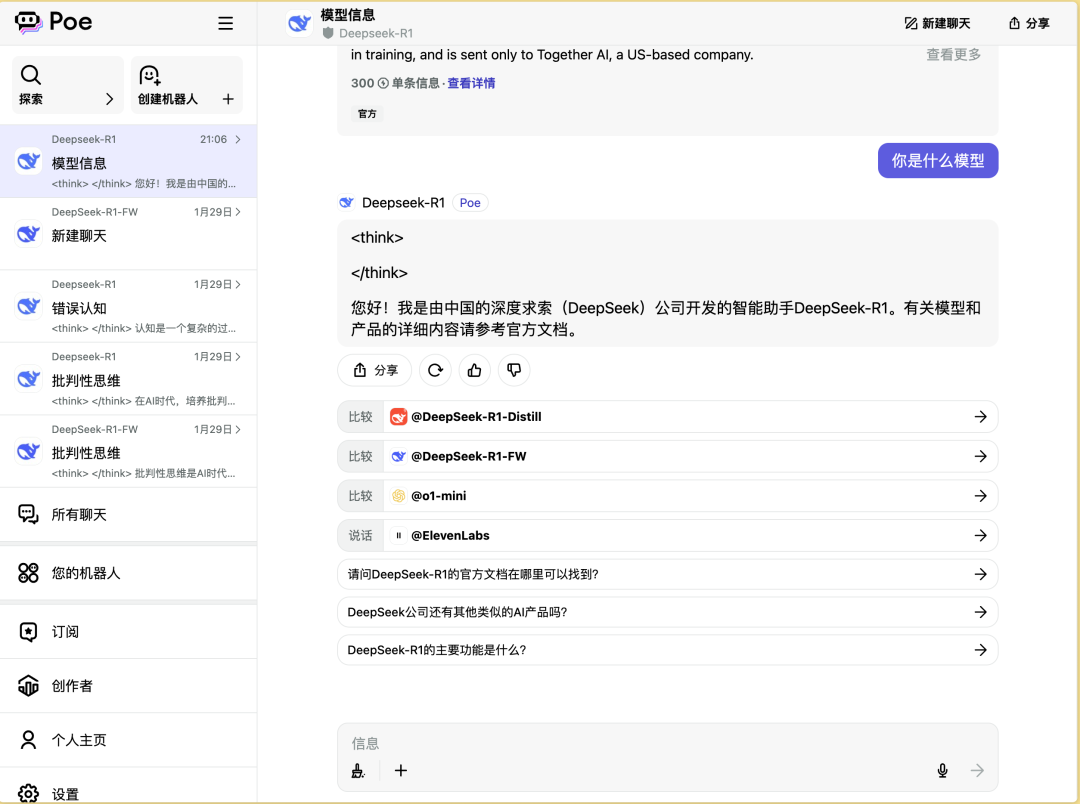Open the 批判性思维 DeepSeek-R1-FW chat

pyautogui.click(x=129, y=451)
